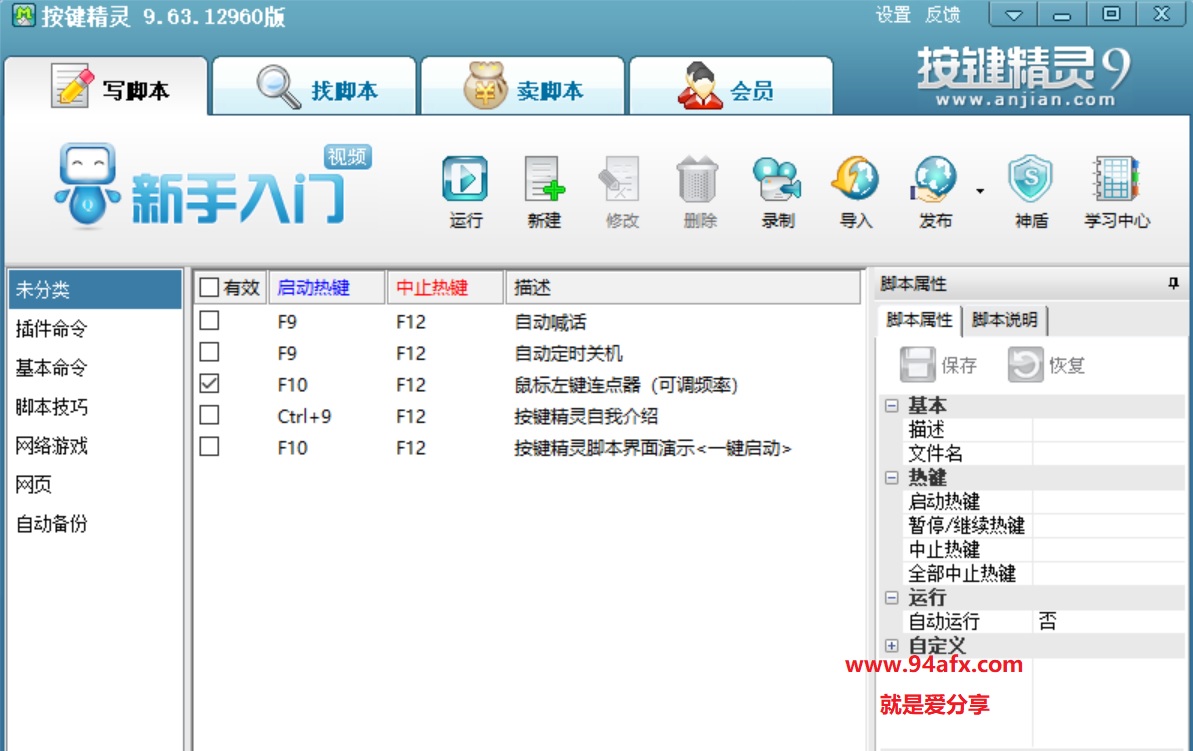Expand the 自定义 property group
This screenshot has width=1193, height=751.
pos(892,646)
